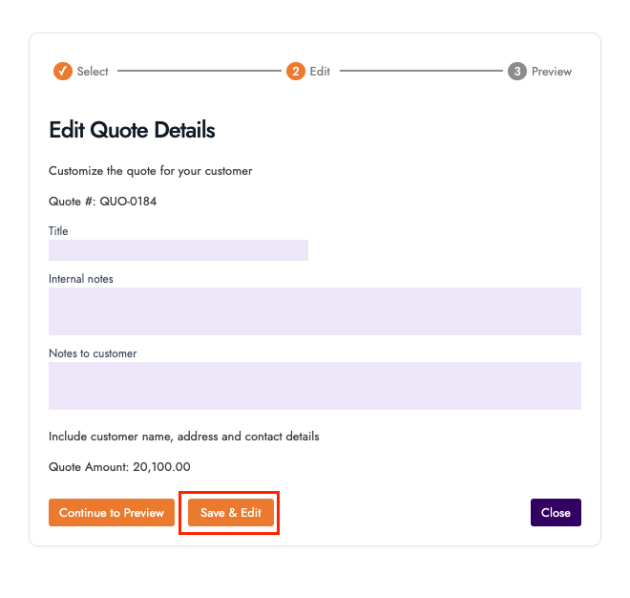Click the Quote Amount 20,100.00 text

pos(119,466)
